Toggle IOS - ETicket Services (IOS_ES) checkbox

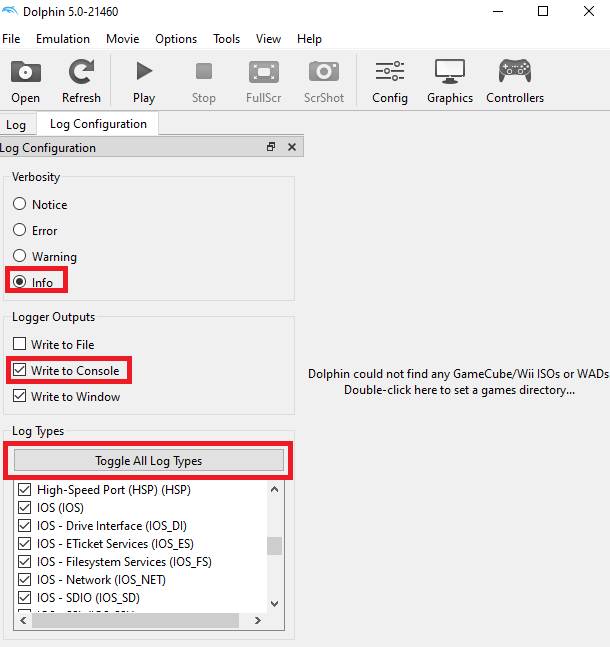coord(25,543)
